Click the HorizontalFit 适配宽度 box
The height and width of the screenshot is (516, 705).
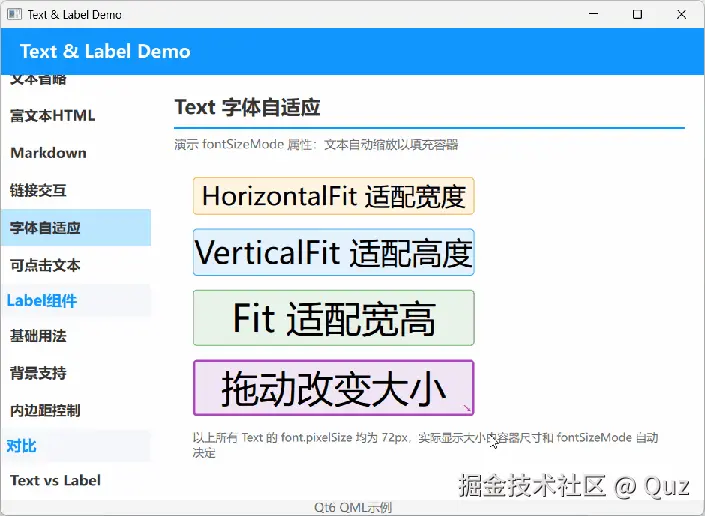pos(334,196)
